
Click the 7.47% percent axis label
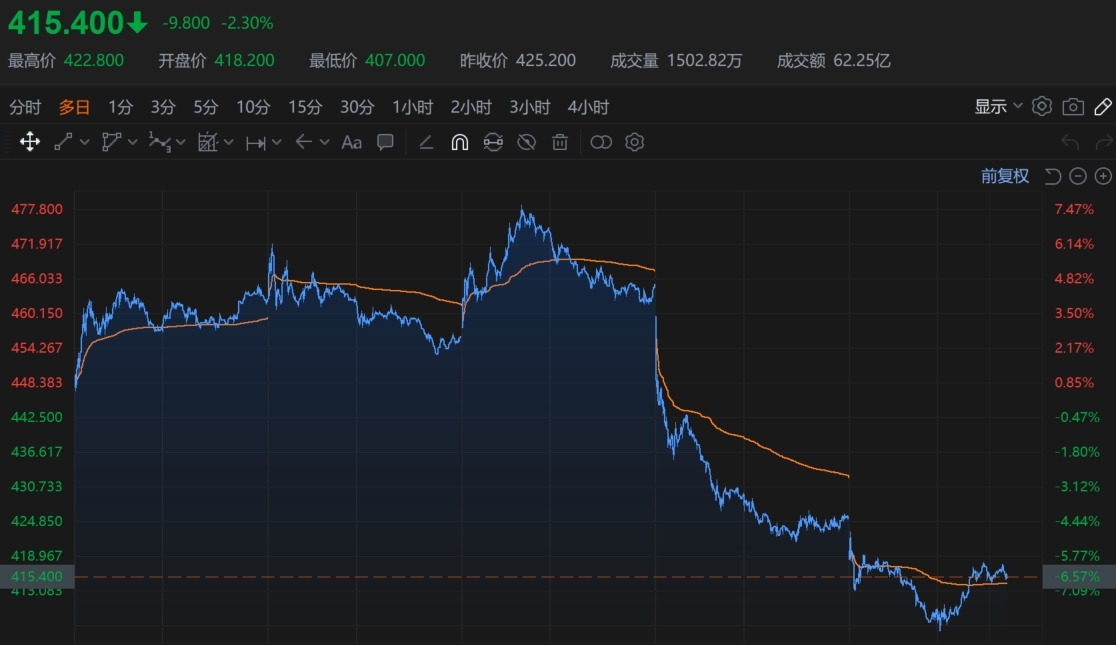pyautogui.click(x=1074, y=209)
